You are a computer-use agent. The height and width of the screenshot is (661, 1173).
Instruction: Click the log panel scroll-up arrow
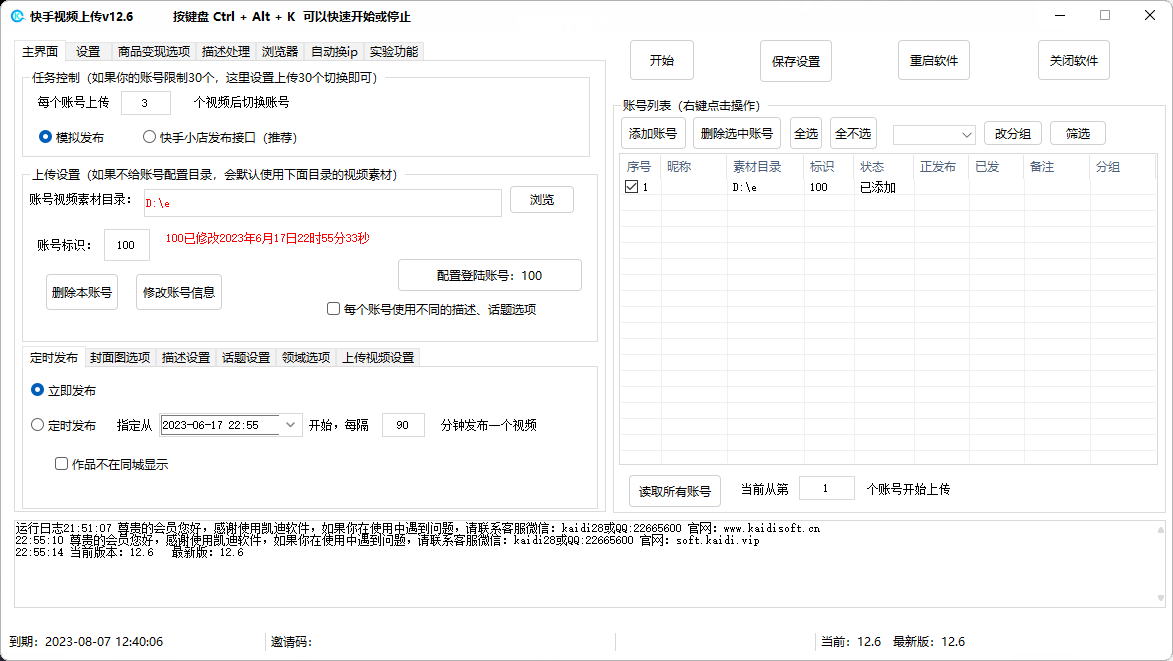pyautogui.click(x=1160, y=529)
